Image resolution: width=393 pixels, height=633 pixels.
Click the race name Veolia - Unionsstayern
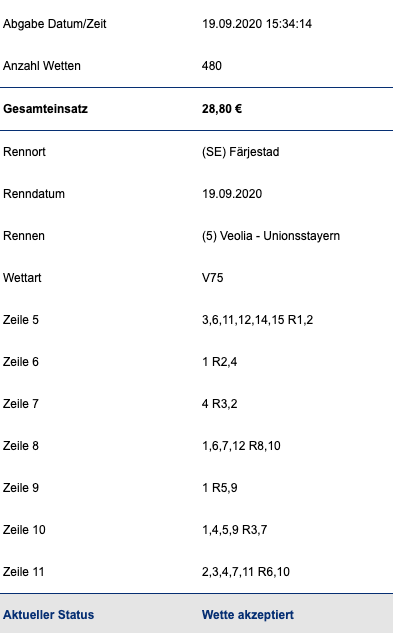(x=280, y=236)
